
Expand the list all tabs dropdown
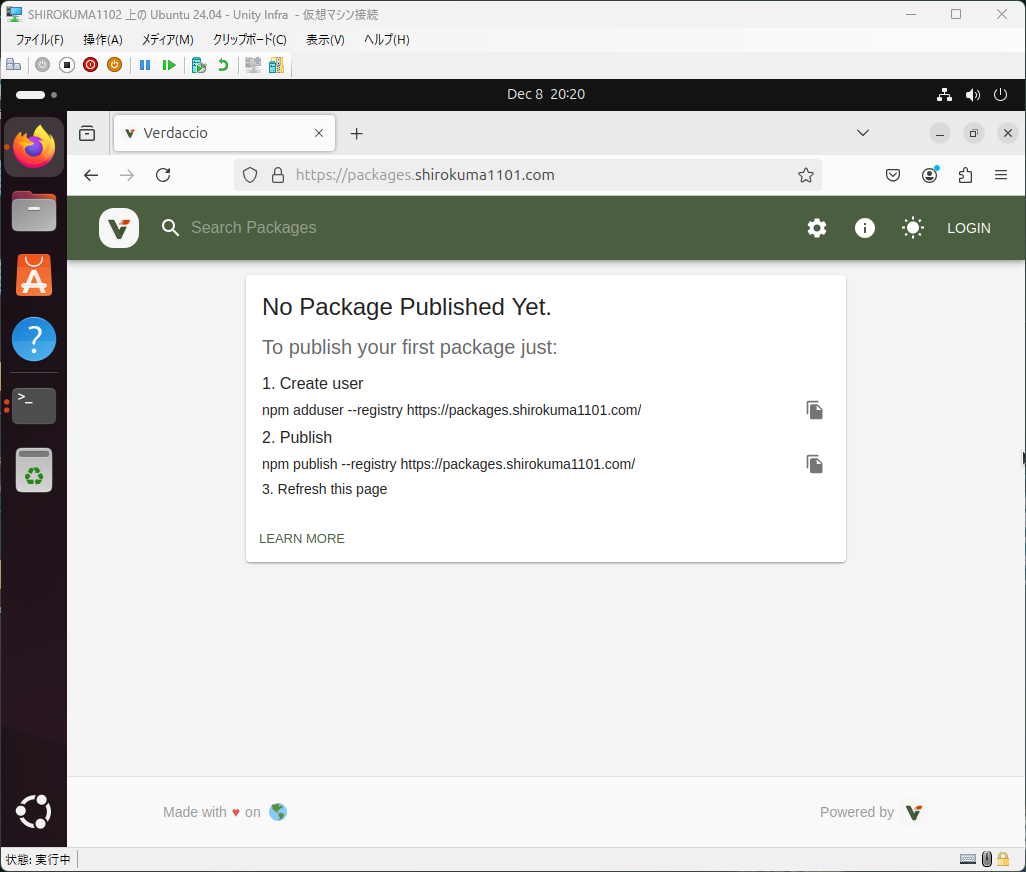863,133
